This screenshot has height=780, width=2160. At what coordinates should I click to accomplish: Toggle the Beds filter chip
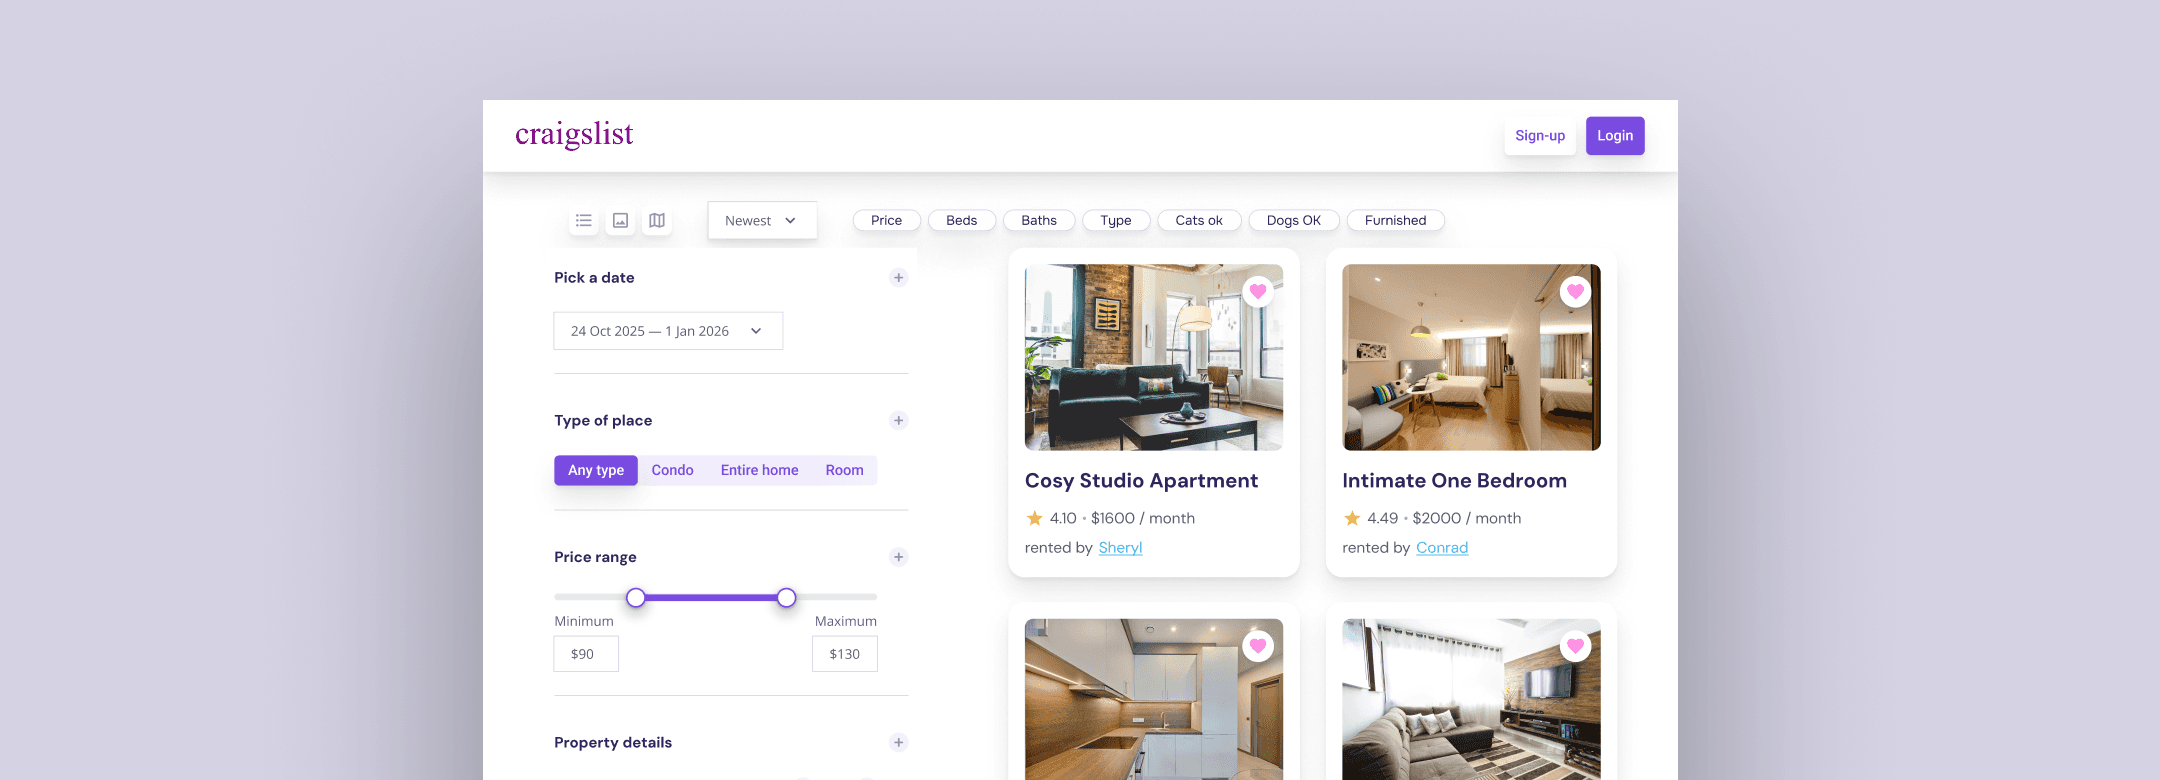click(x=962, y=220)
